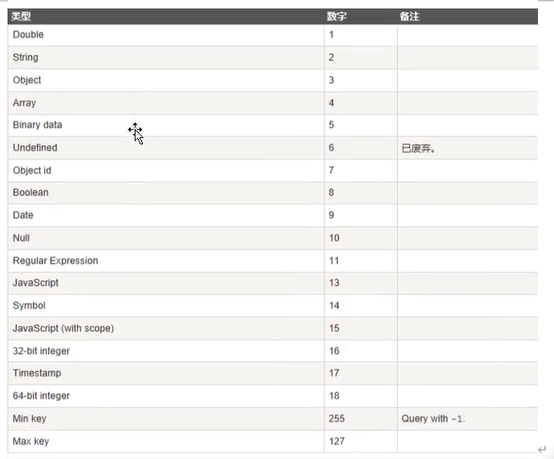Click the 数字 column header
This screenshot has height=459, width=554.
[x=337, y=16]
